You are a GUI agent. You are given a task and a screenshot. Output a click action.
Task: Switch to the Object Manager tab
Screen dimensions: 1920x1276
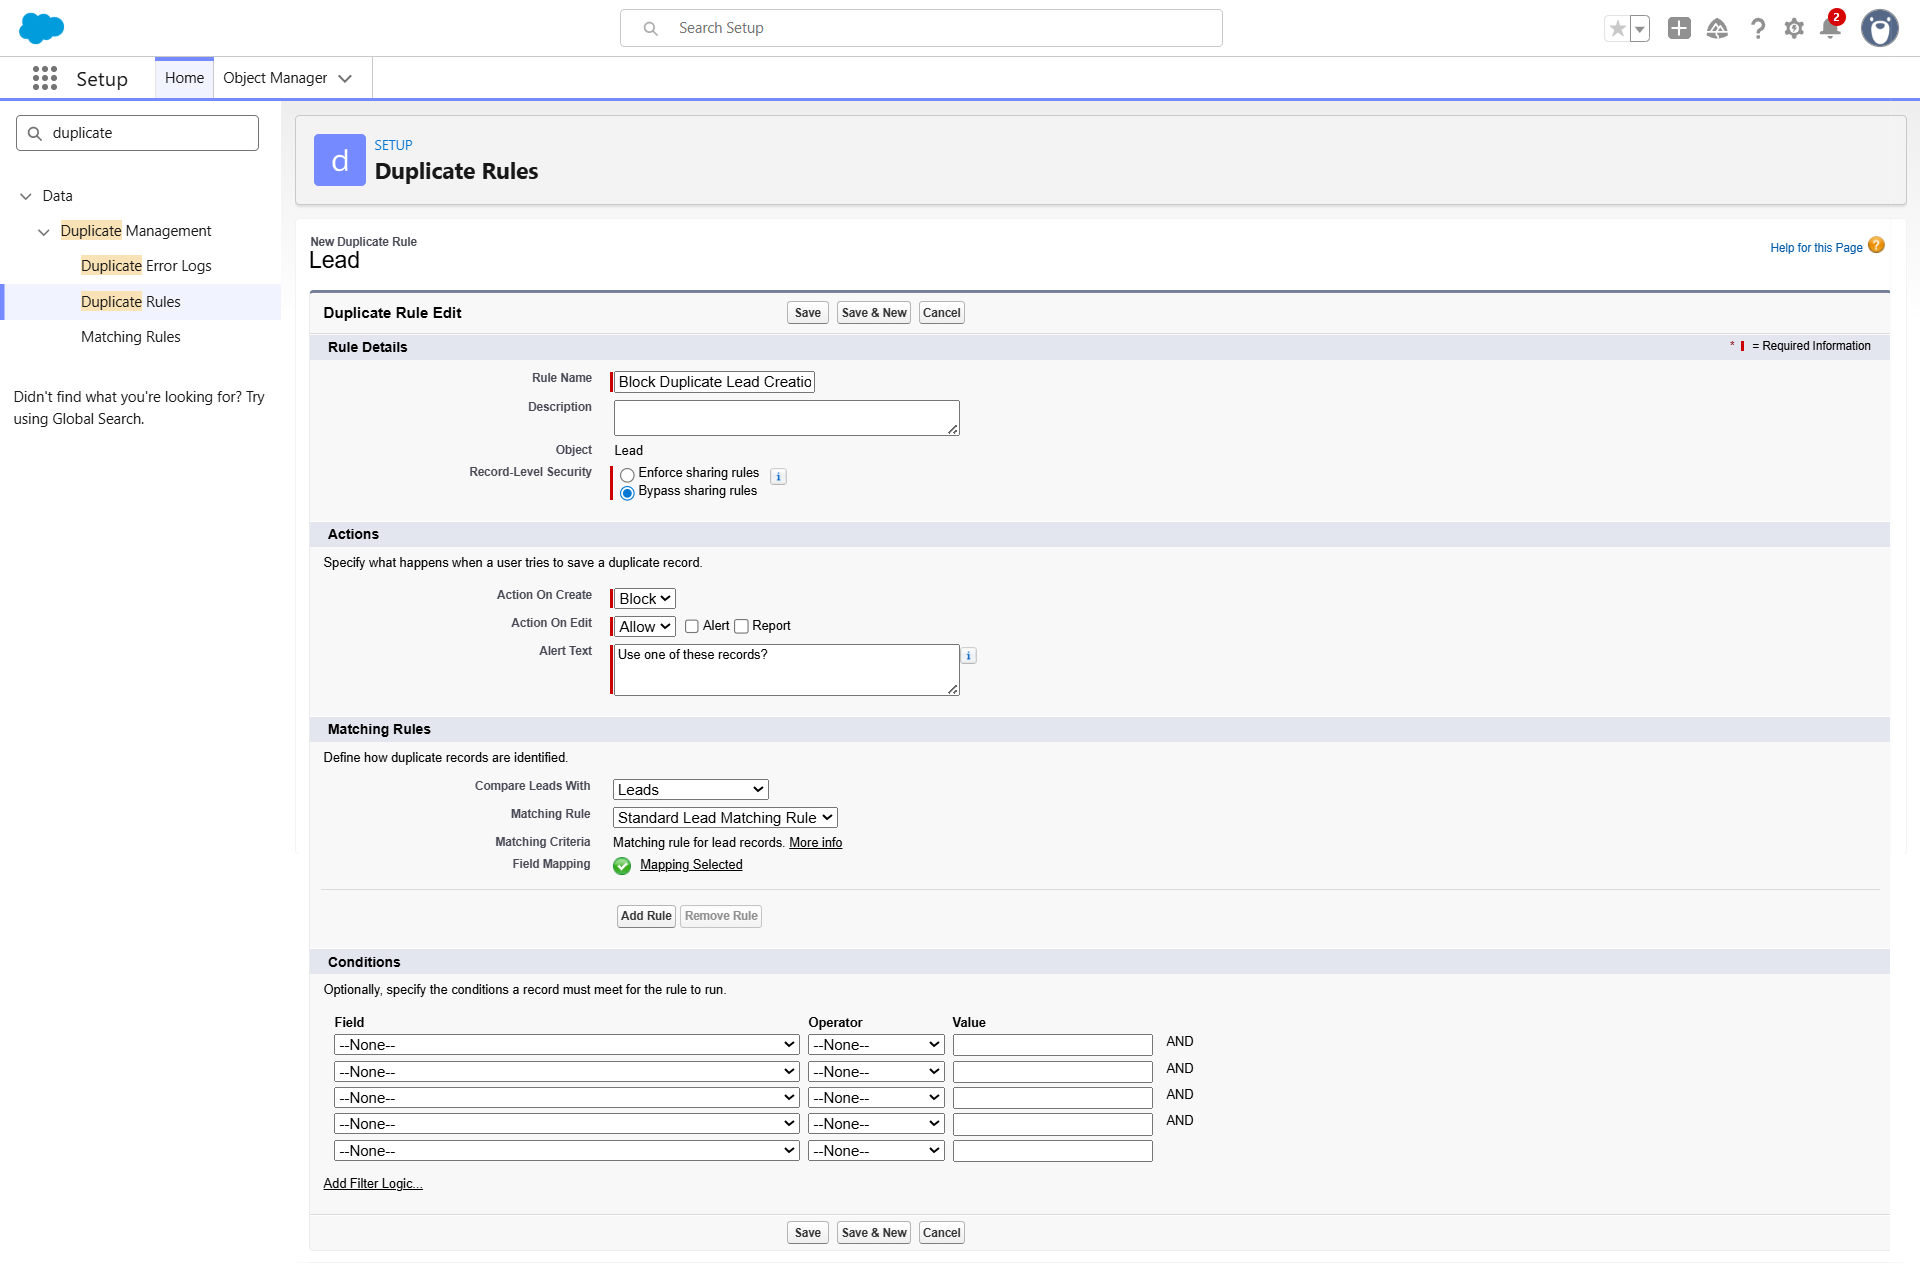point(275,78)
